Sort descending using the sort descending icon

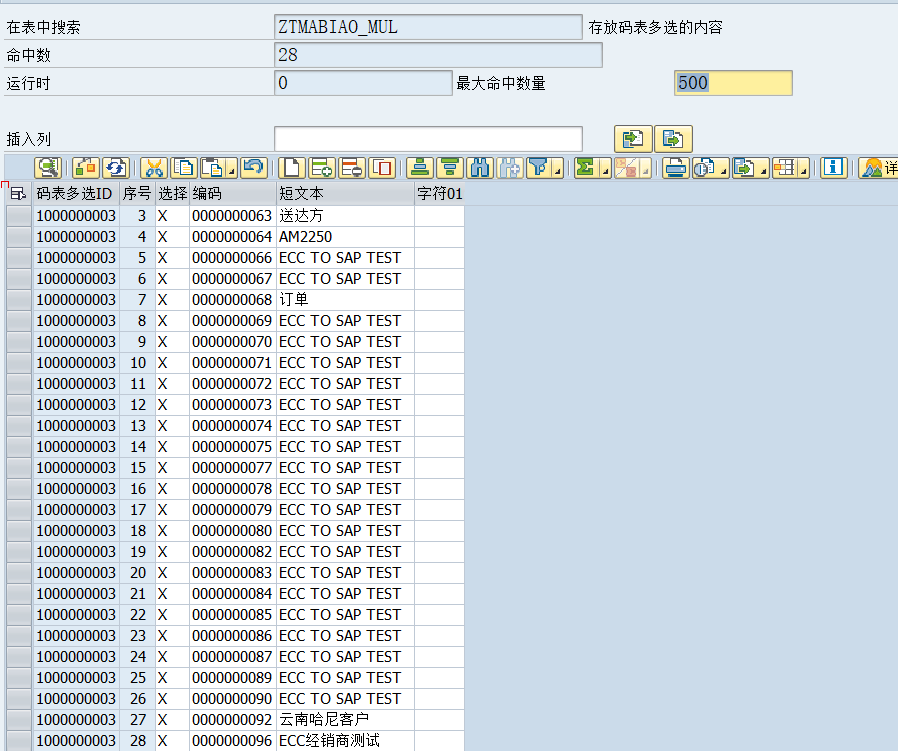pyautogui.click(x=450, y=168)
